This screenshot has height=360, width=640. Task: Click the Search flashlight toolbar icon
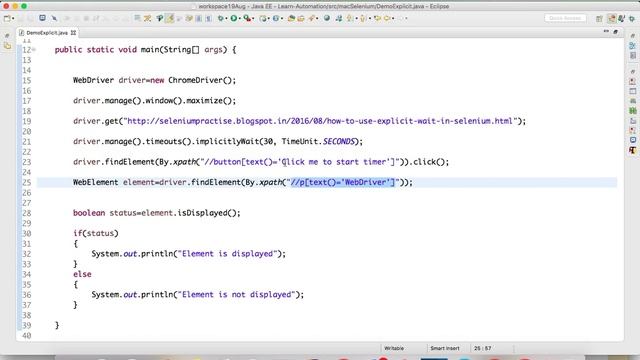point(312,18)
